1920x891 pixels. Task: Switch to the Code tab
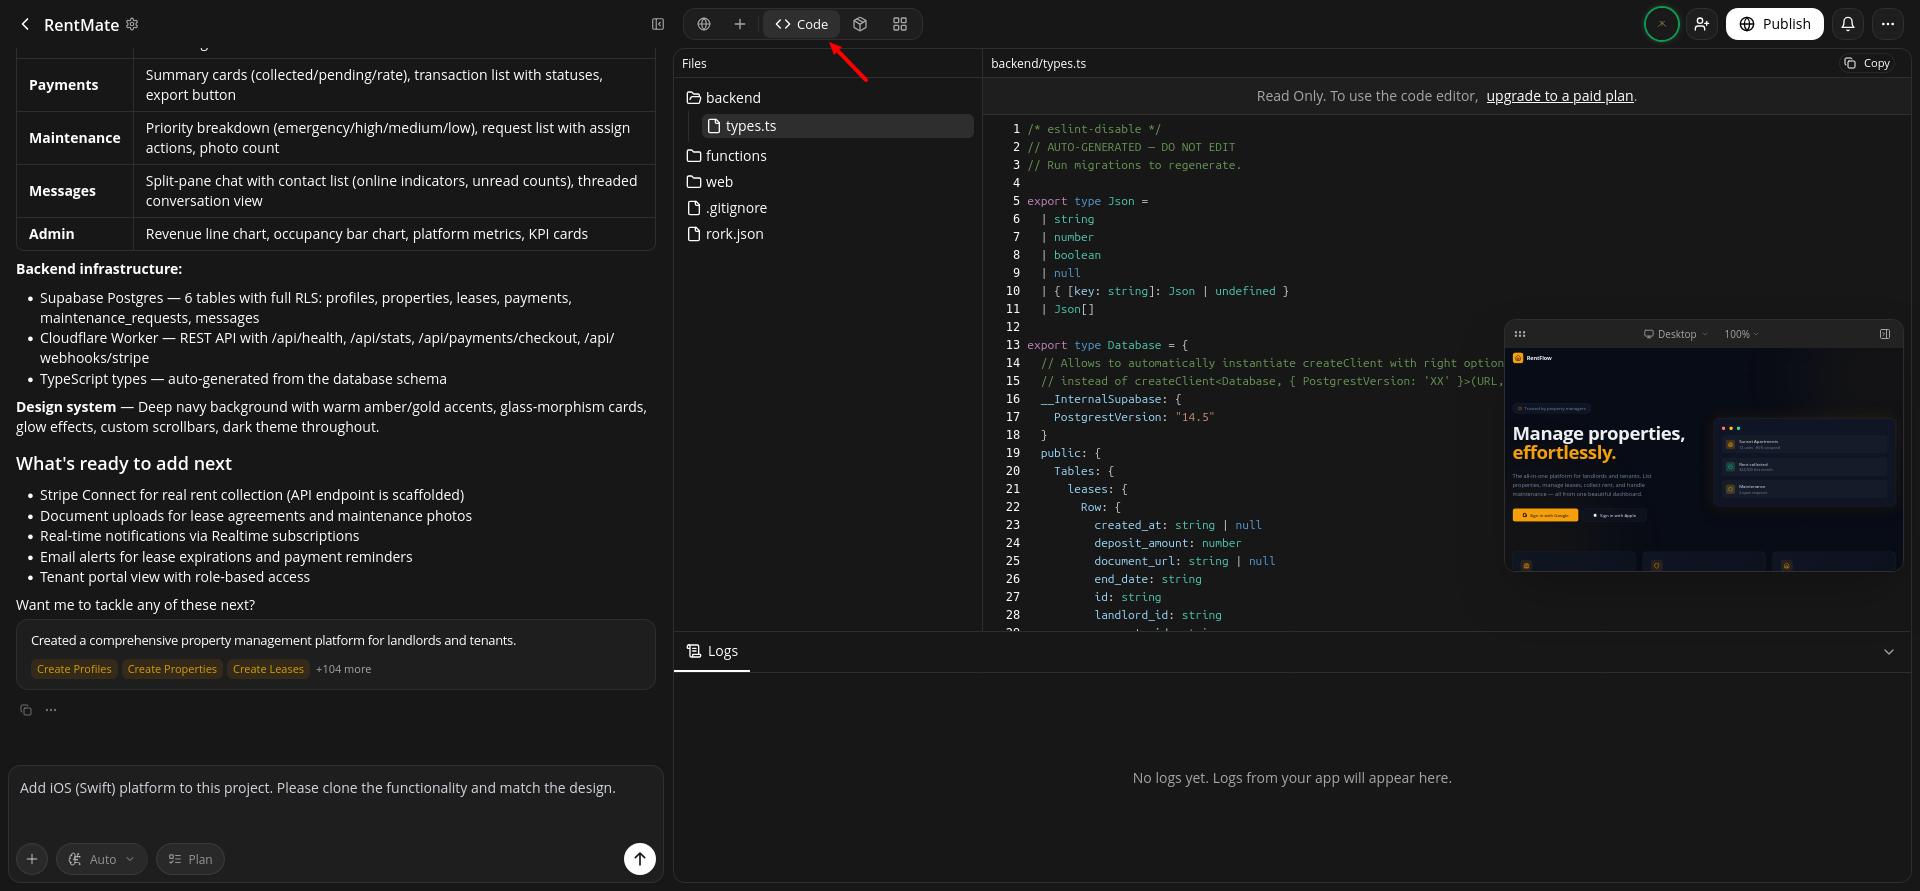point(801,24)
